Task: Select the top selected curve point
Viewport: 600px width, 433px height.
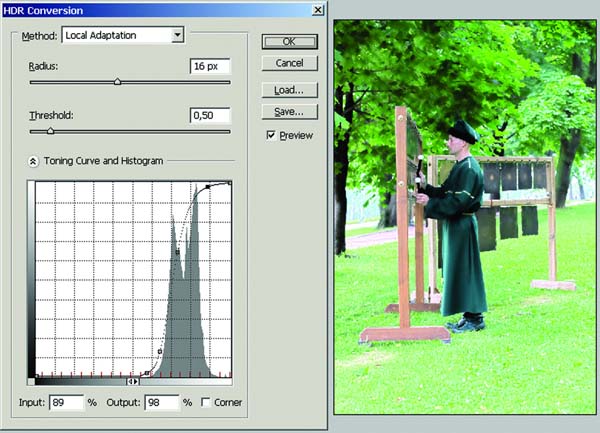Action: click(207, 187)
